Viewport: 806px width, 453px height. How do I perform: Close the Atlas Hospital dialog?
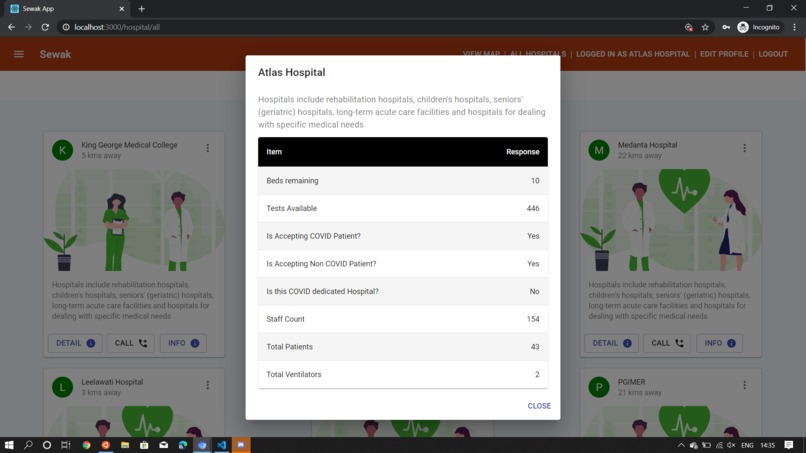coord(539,406)
